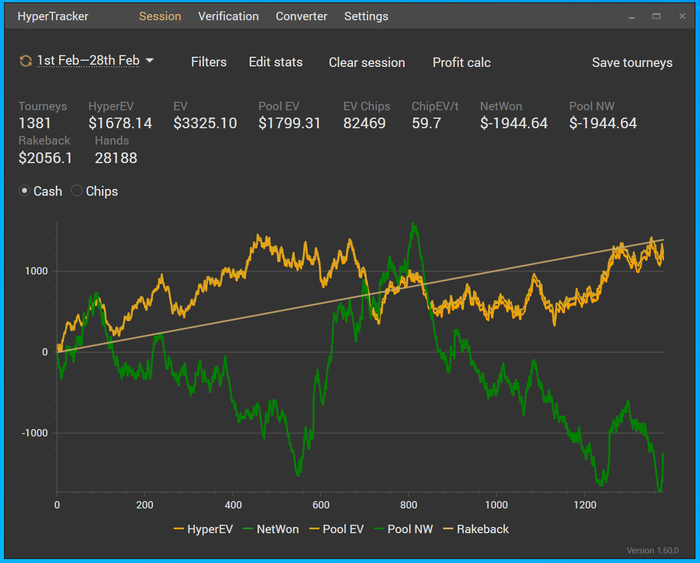
Task: Click Clear session
Action: (367, 63)
